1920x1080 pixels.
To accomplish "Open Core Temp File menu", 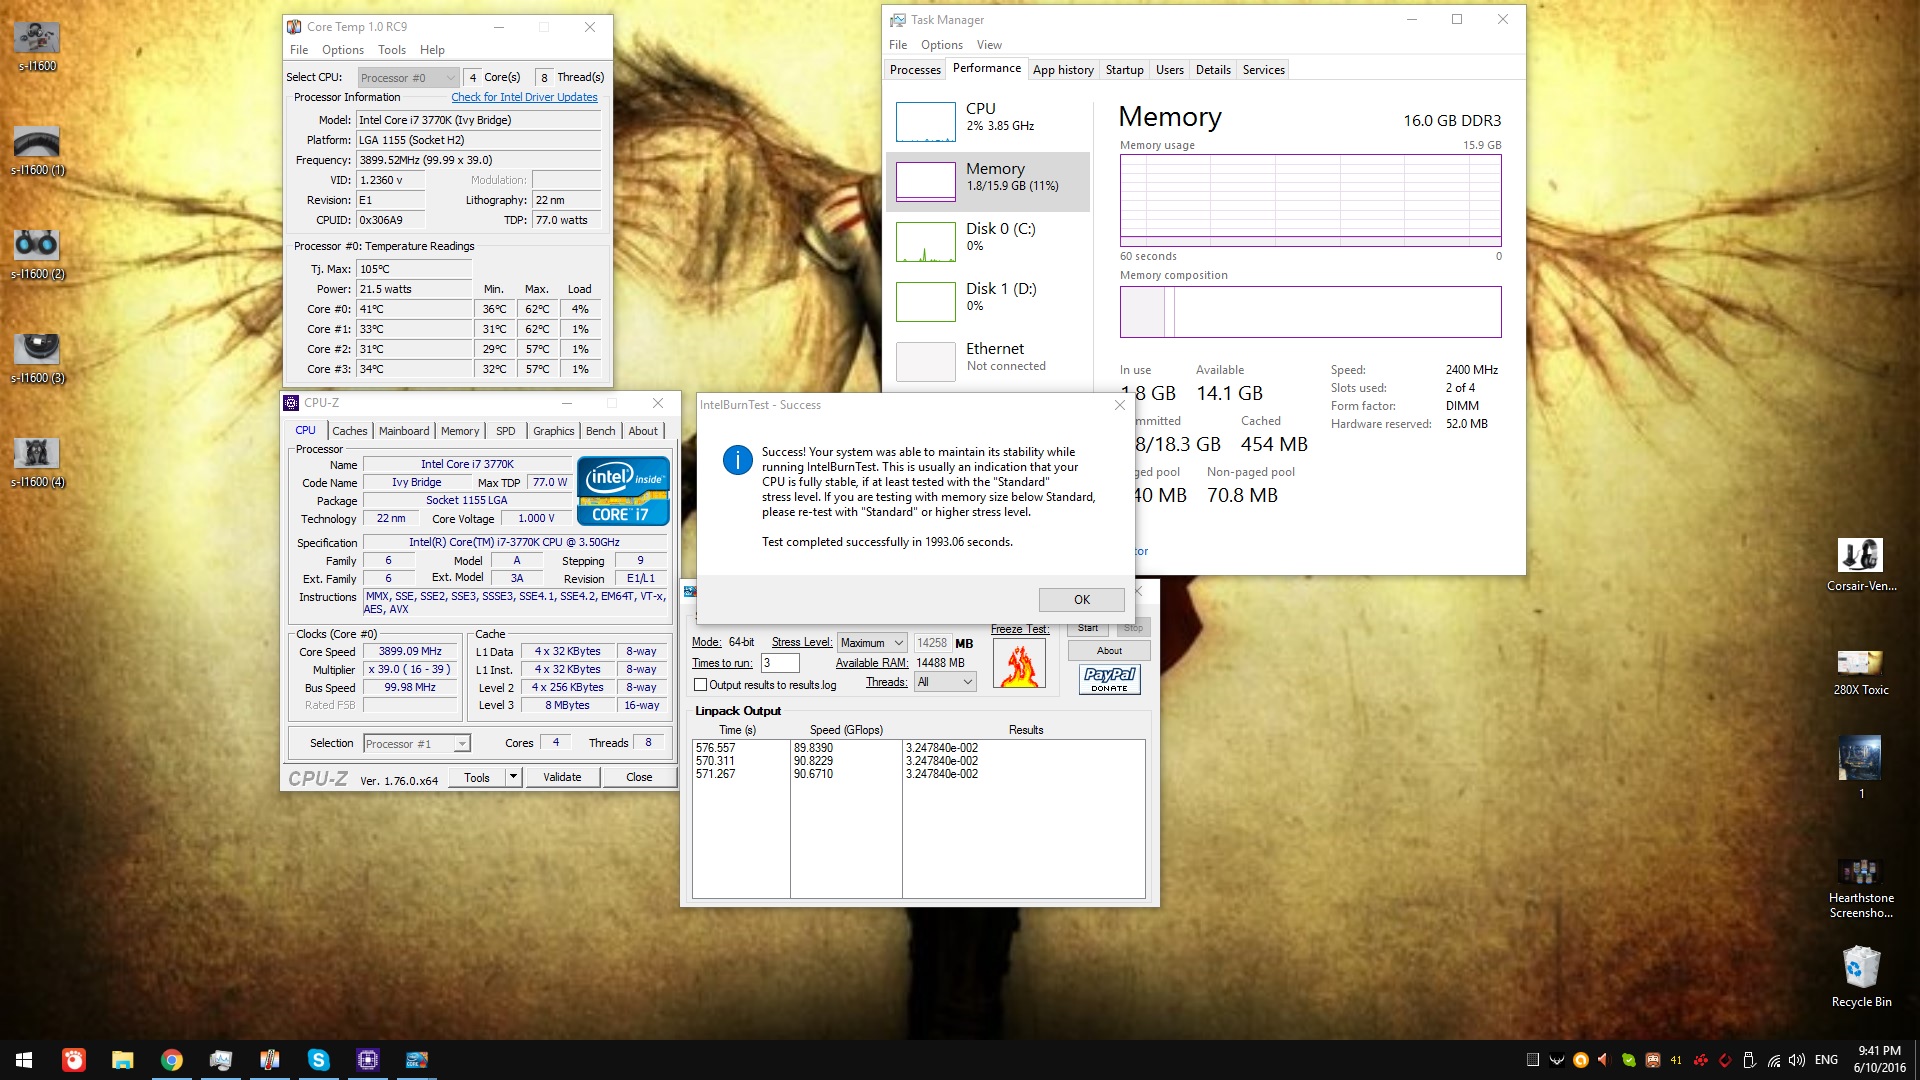I will 299,50.
